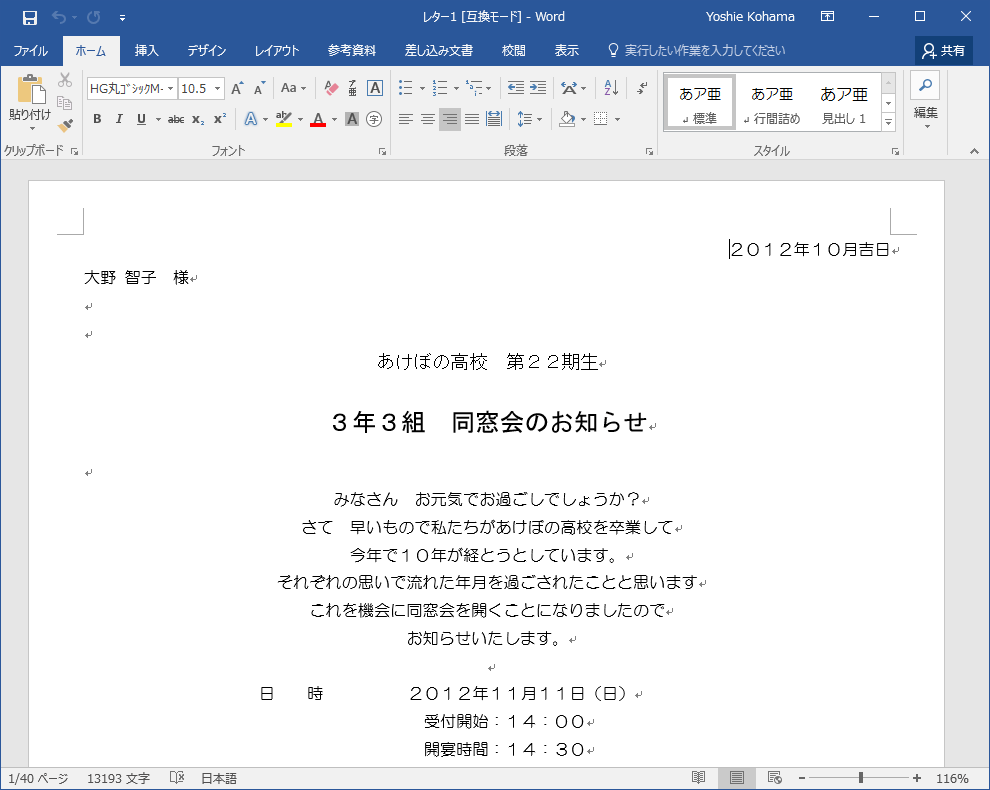
Task: Click the enclosed border character A icon
Action: click(x=374, y=88)
